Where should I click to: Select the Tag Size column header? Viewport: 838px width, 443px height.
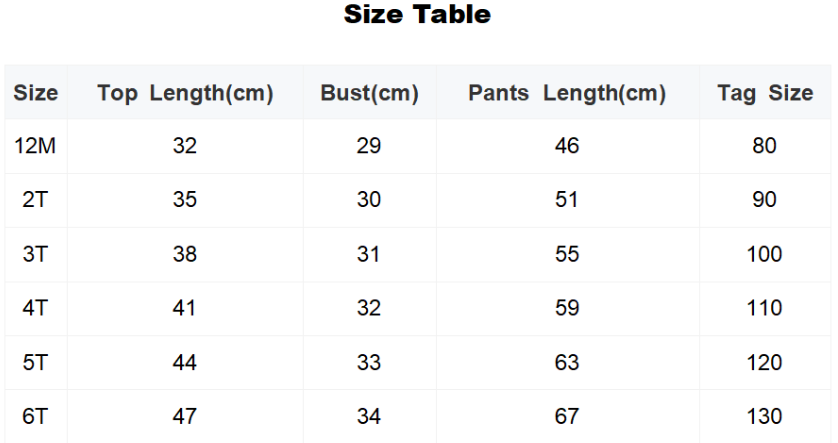[x=765, y=94]
